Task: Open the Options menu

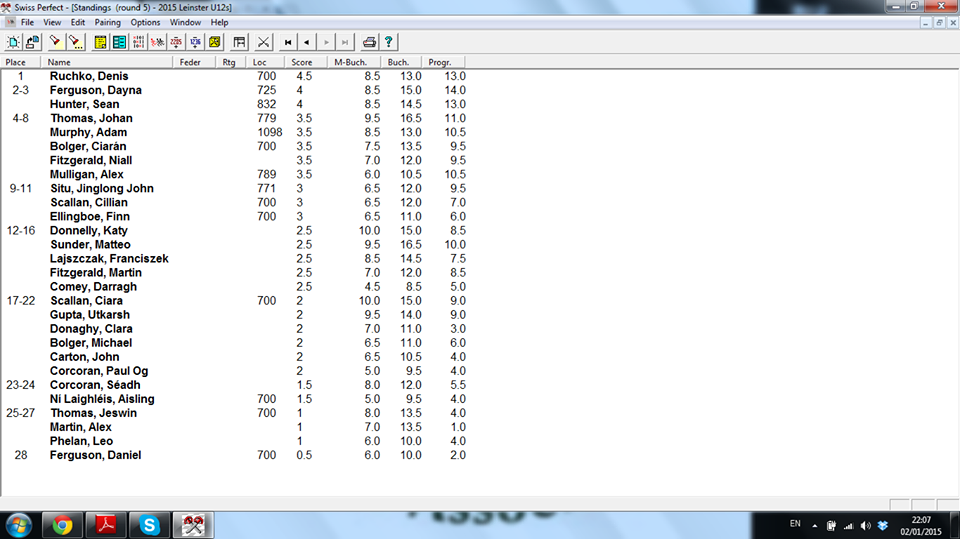Action: (145, 22)
